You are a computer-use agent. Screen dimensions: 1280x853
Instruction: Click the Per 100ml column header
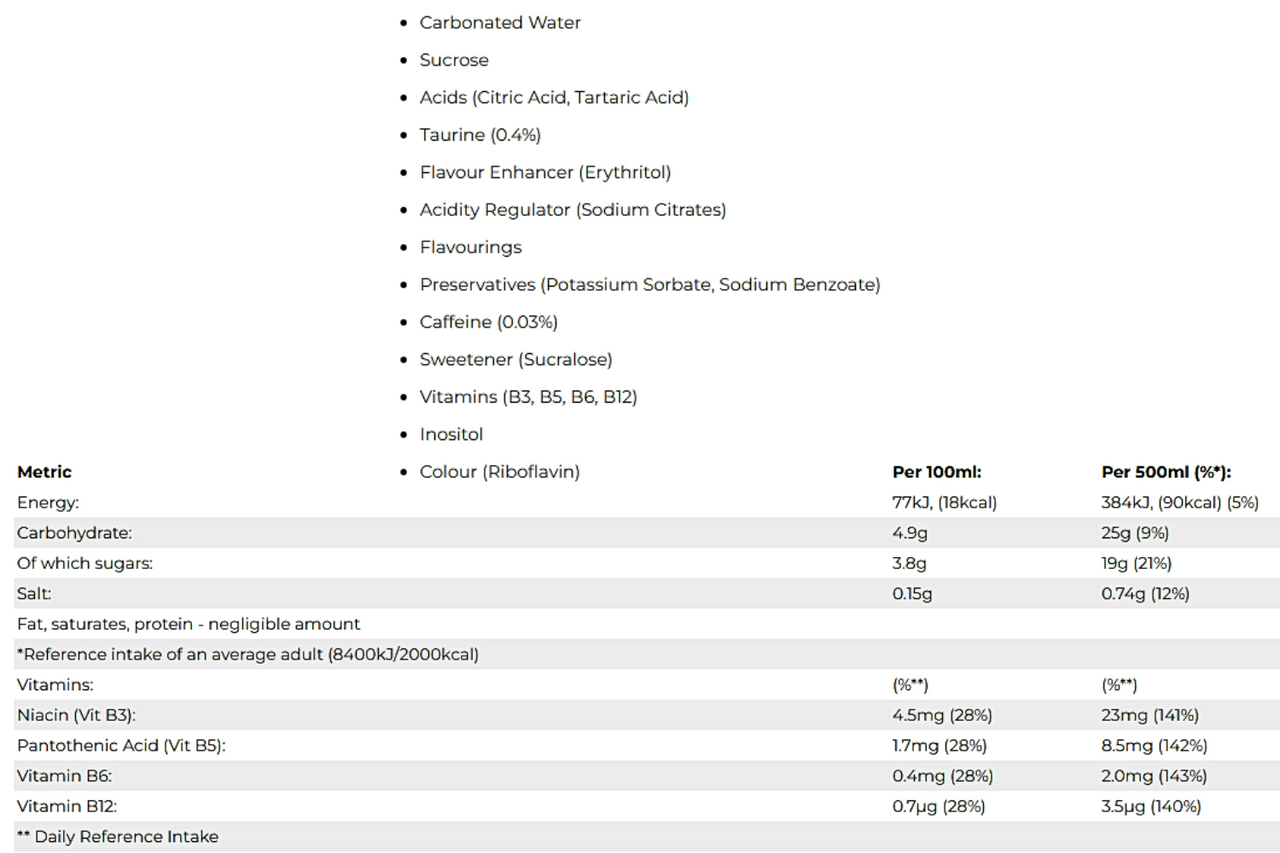pos(937,472)
